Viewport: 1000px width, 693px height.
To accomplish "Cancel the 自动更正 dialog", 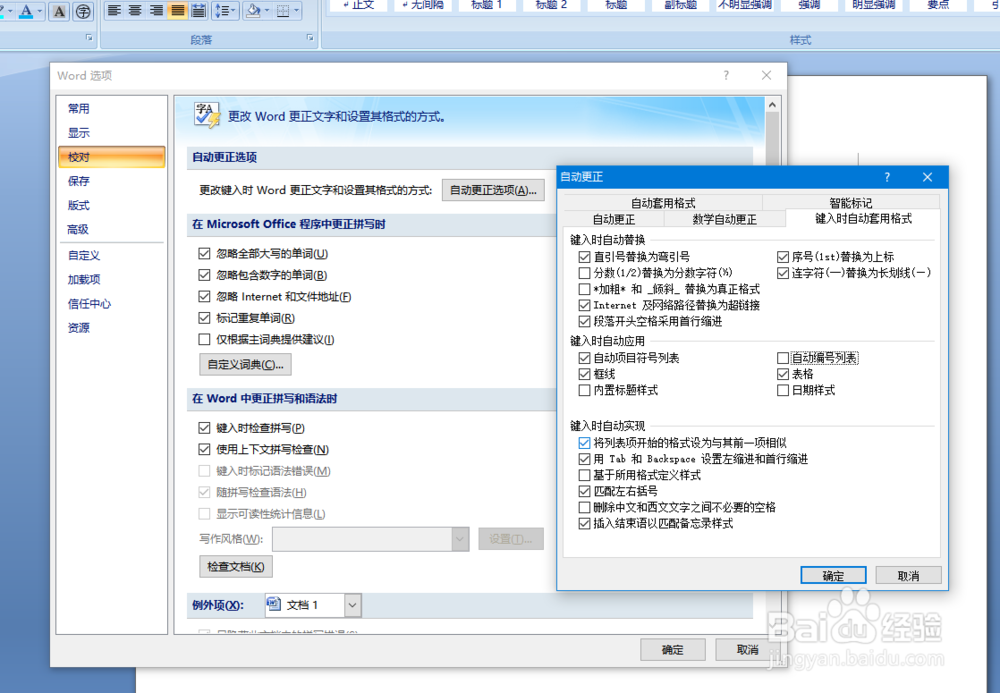I will coord(908,575).
